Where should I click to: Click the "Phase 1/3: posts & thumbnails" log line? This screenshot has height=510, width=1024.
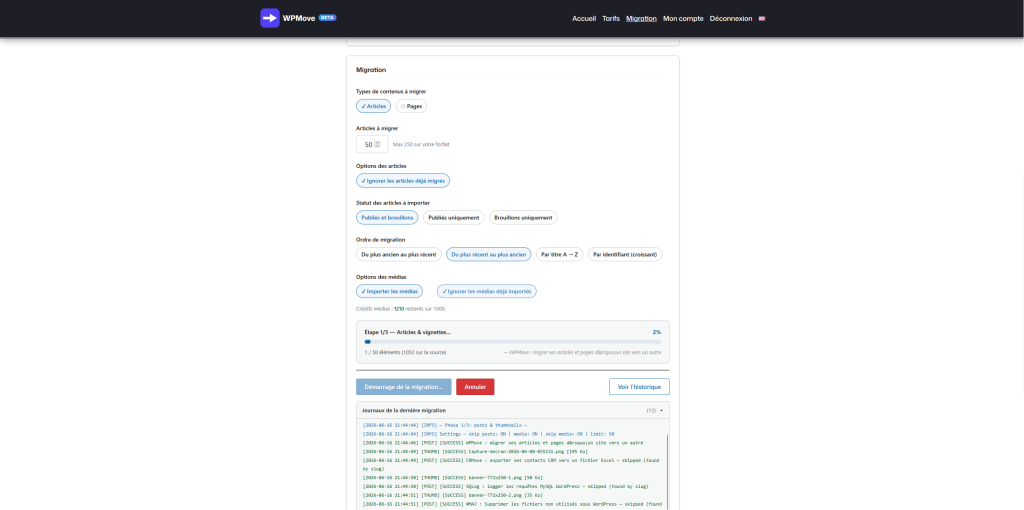point(445,425)
